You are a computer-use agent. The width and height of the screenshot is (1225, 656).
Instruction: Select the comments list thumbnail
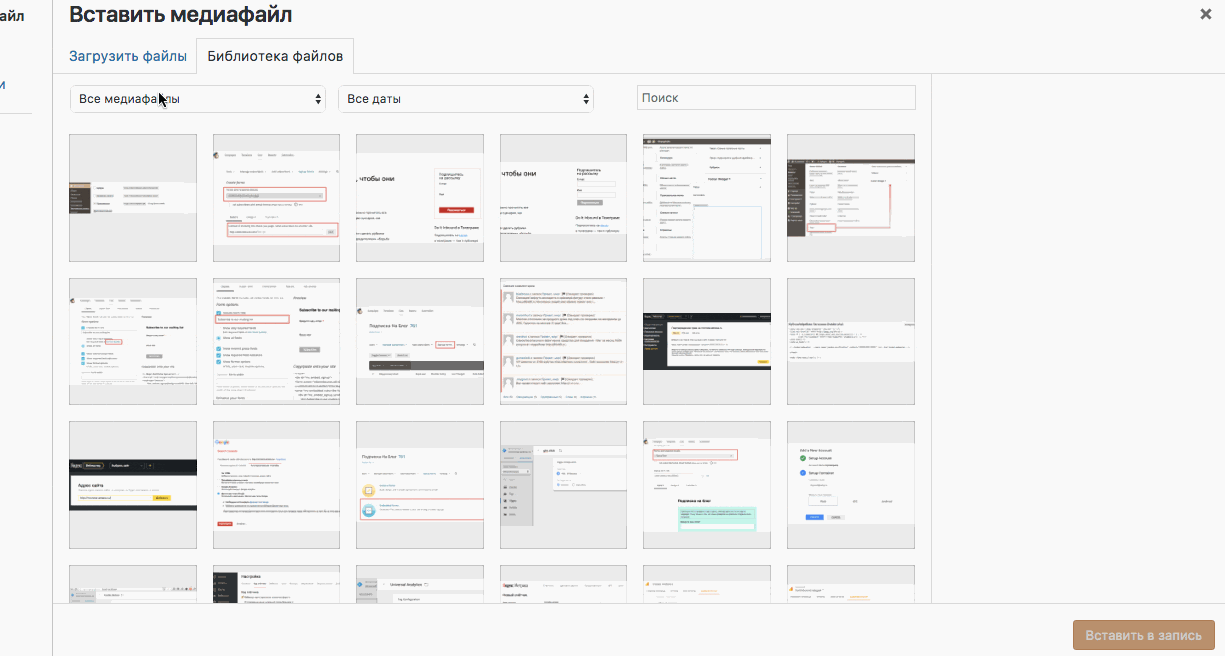click(564, 342)
